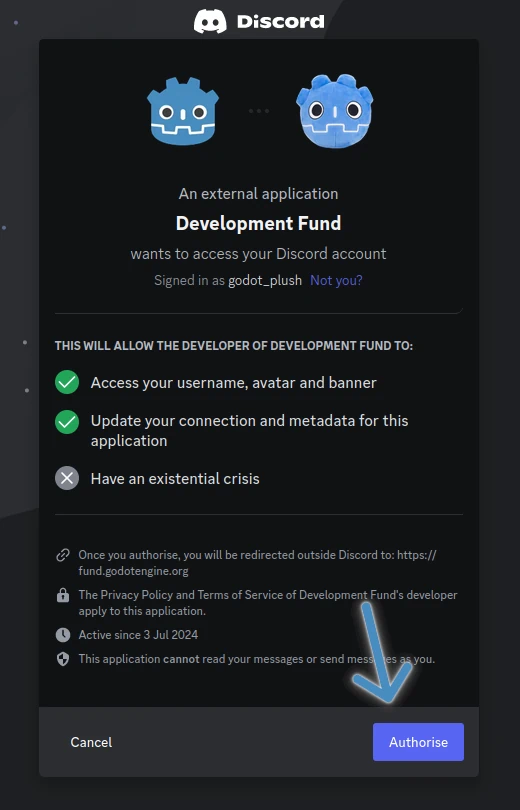This screenshot has width=520, height=810.
Task: Follow the 'Not you?' link
Action: click(x=336, y=281)
